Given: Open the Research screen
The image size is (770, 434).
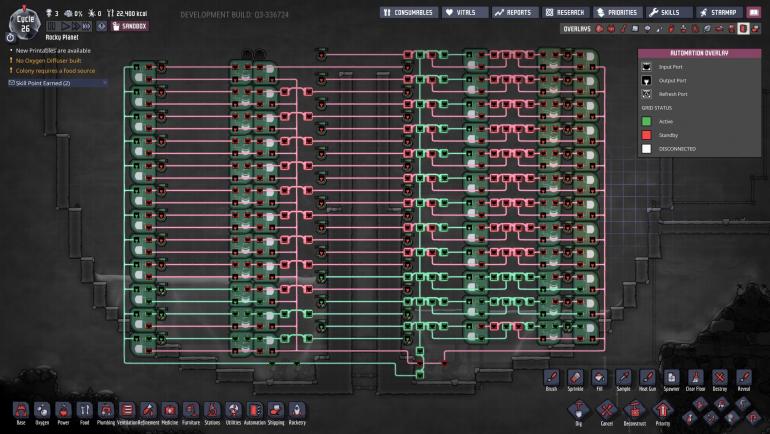Looking at the screenshot, I should click(565, 12).
